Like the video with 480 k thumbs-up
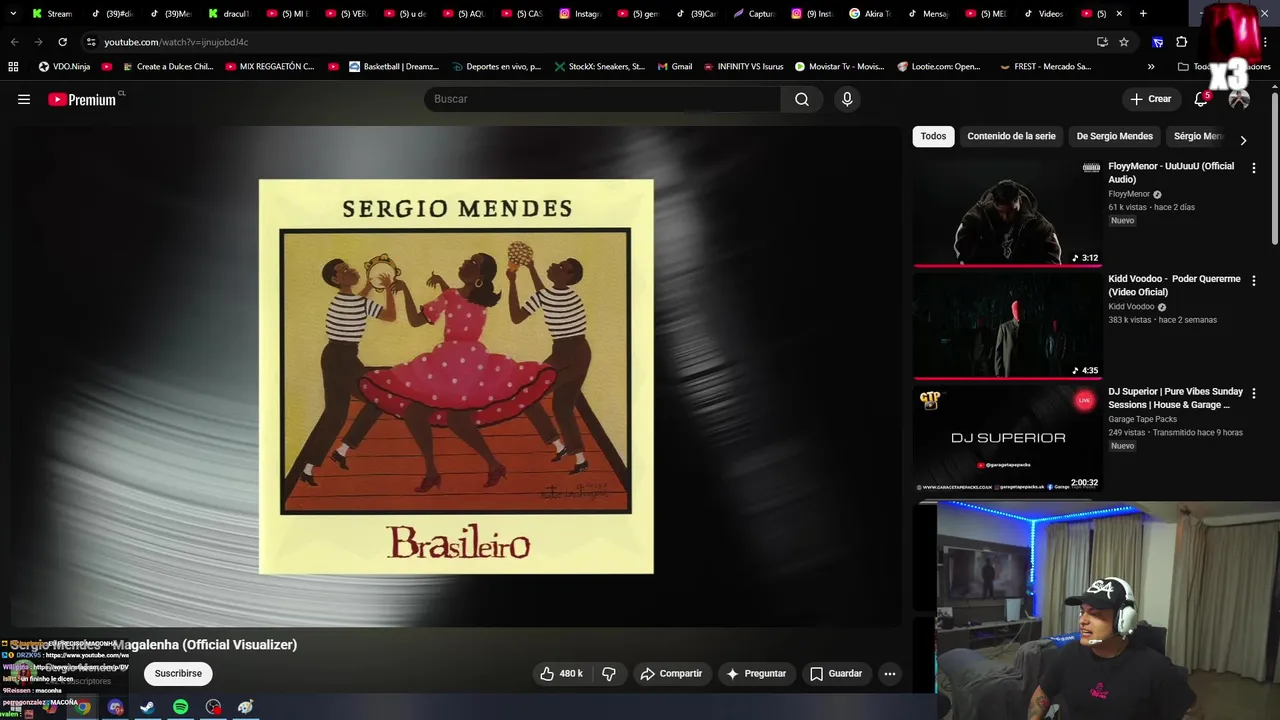 [x=561, y=674]
